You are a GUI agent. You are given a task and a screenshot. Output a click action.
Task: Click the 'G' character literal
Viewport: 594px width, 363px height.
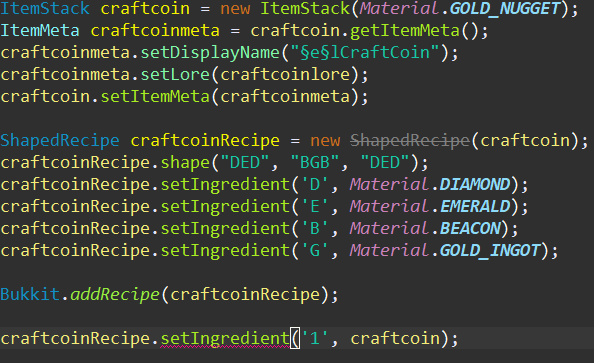(315, 250)
